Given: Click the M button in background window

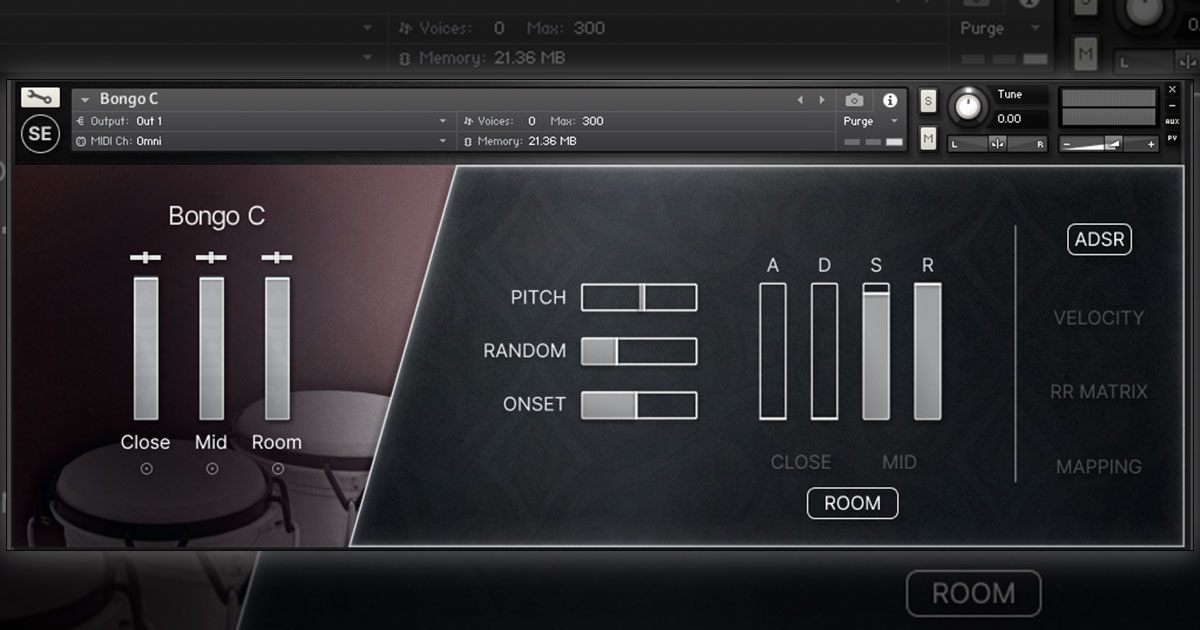Looking at the screenshot, I should (x=1085, y=52).
